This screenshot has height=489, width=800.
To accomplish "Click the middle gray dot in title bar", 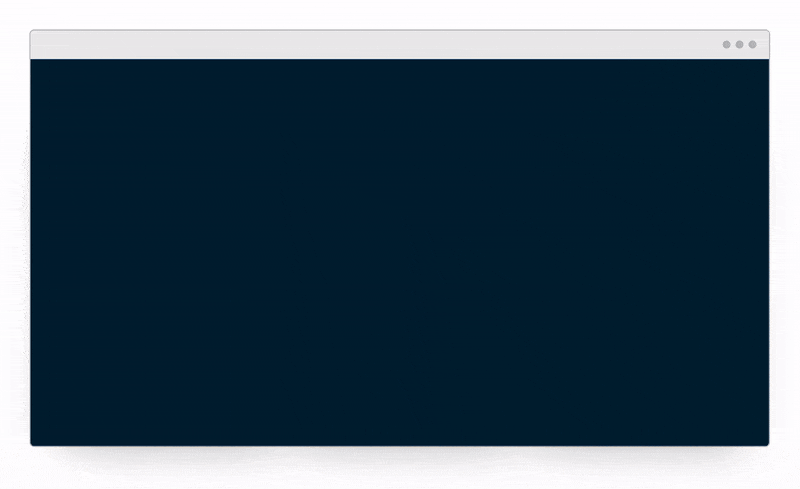I will 739,44.
